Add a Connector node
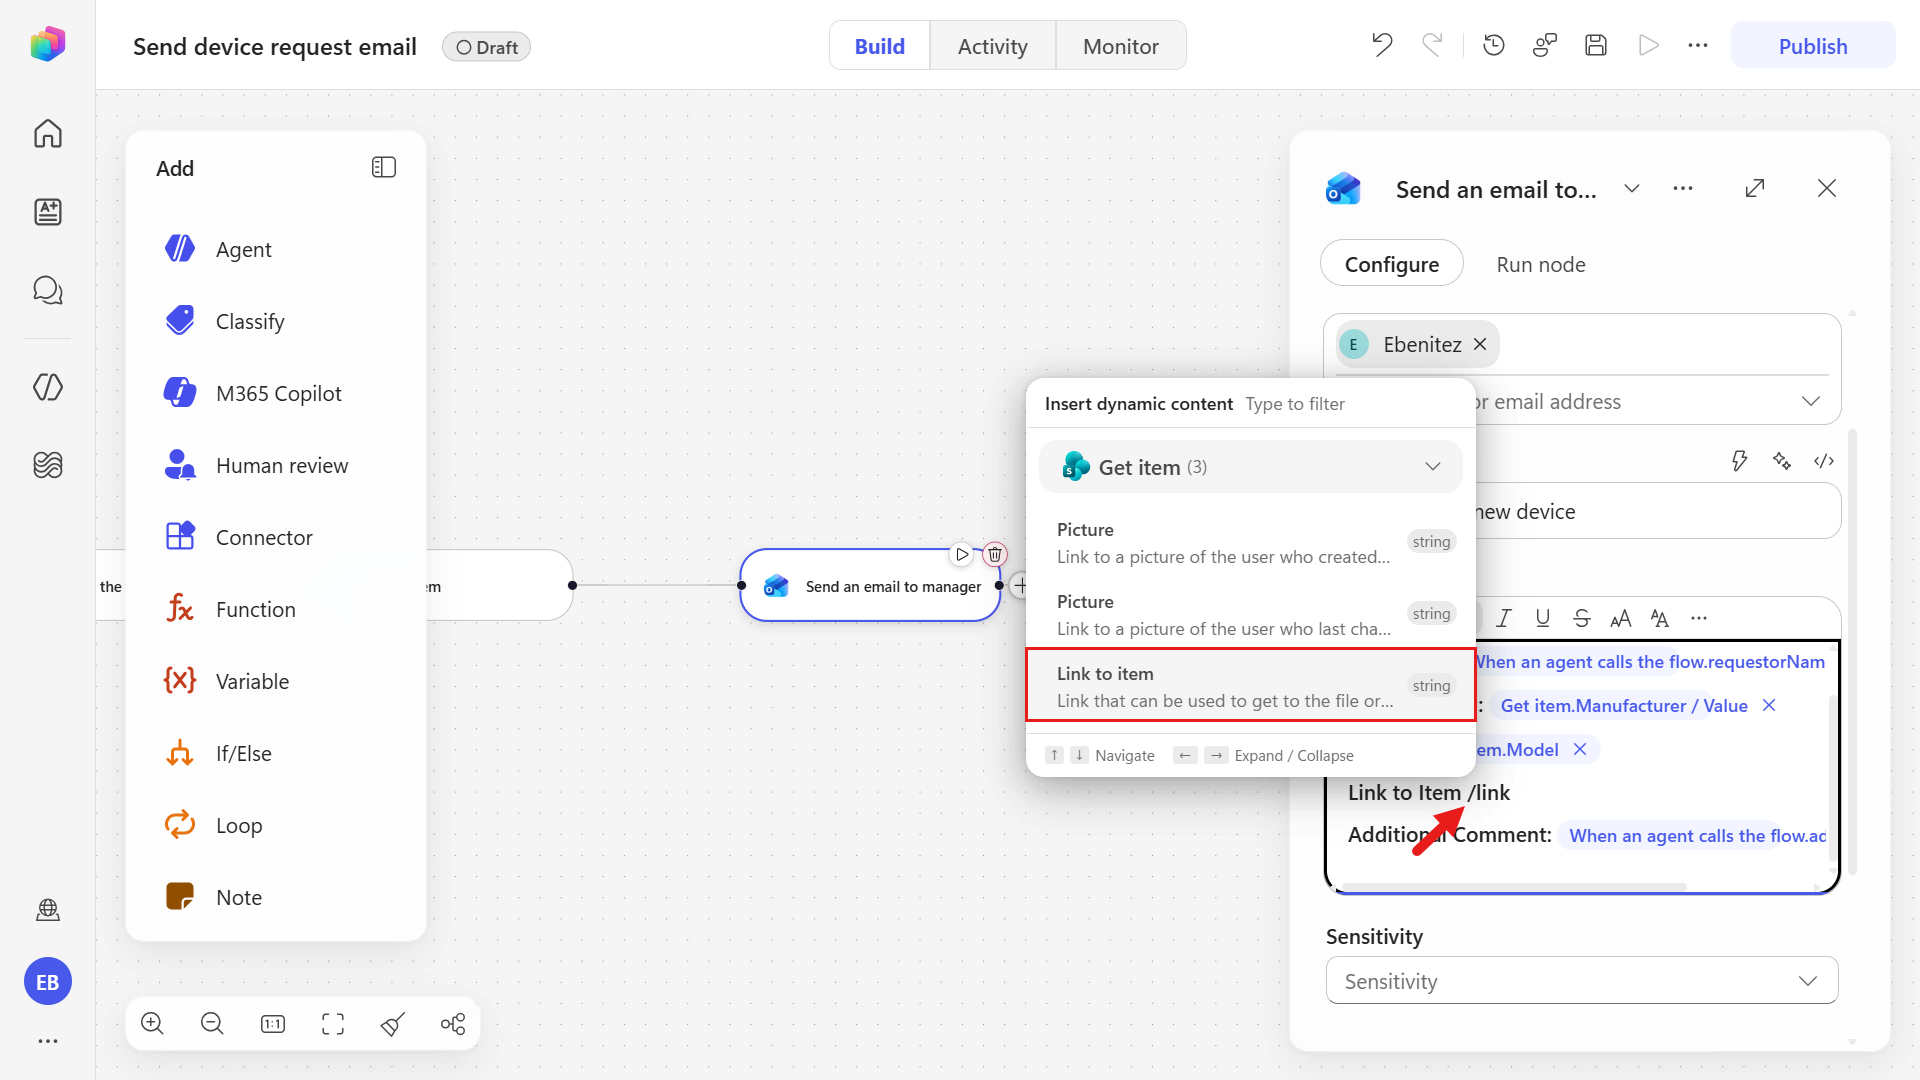This screenshot has width=1920, height=1080. point(276,537)
